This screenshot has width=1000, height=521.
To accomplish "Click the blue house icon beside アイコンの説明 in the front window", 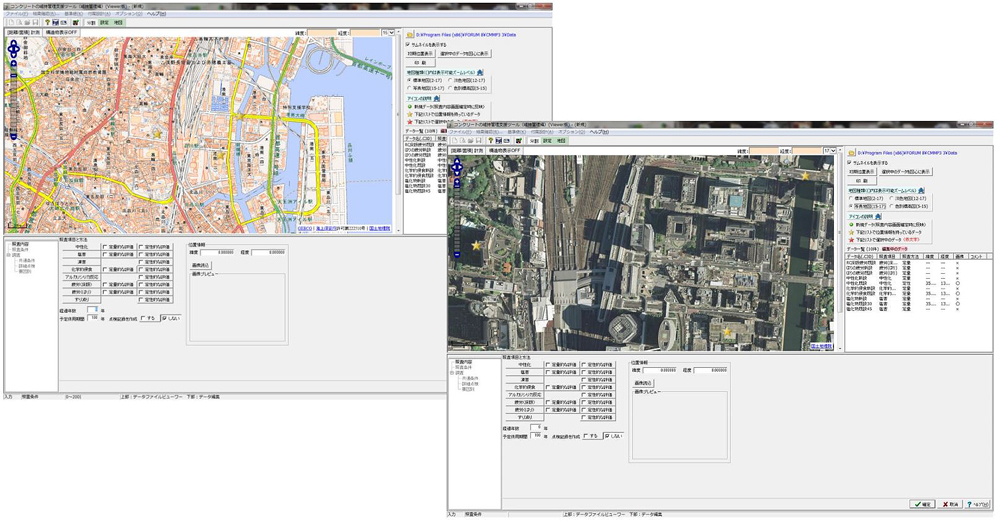I will click(878, 216).
